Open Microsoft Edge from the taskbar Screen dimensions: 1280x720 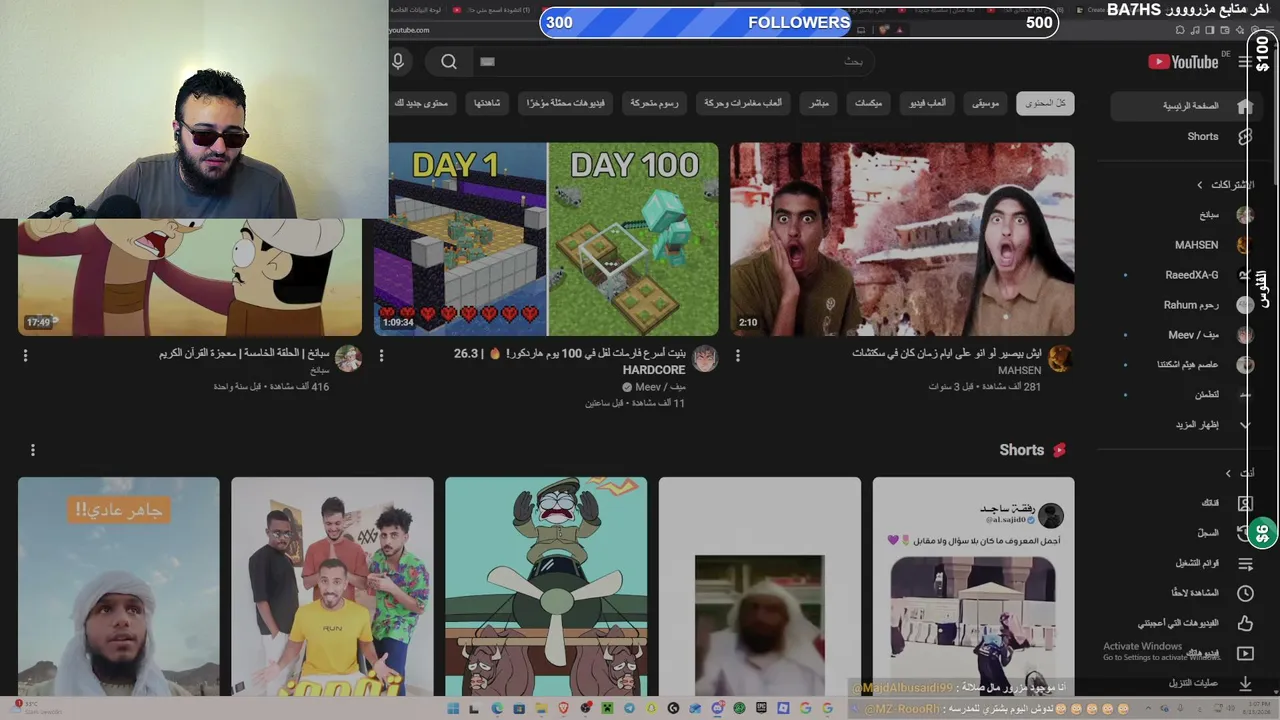[x=497, y=709]
